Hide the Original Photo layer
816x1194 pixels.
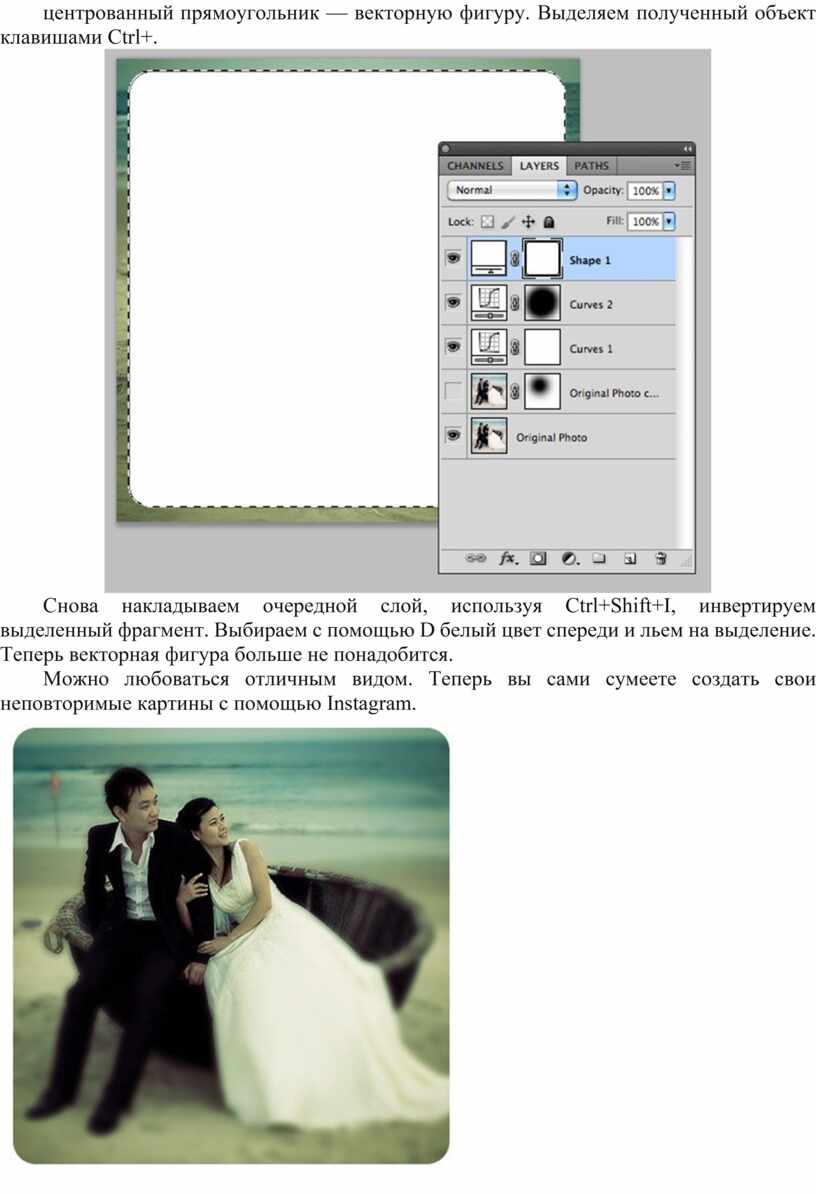point(453,435)
